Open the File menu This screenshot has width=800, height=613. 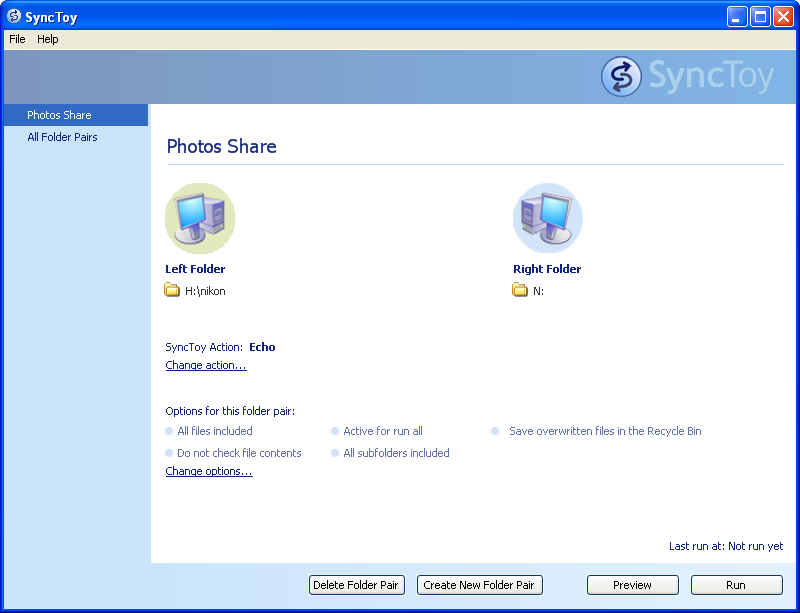point(17,39)
